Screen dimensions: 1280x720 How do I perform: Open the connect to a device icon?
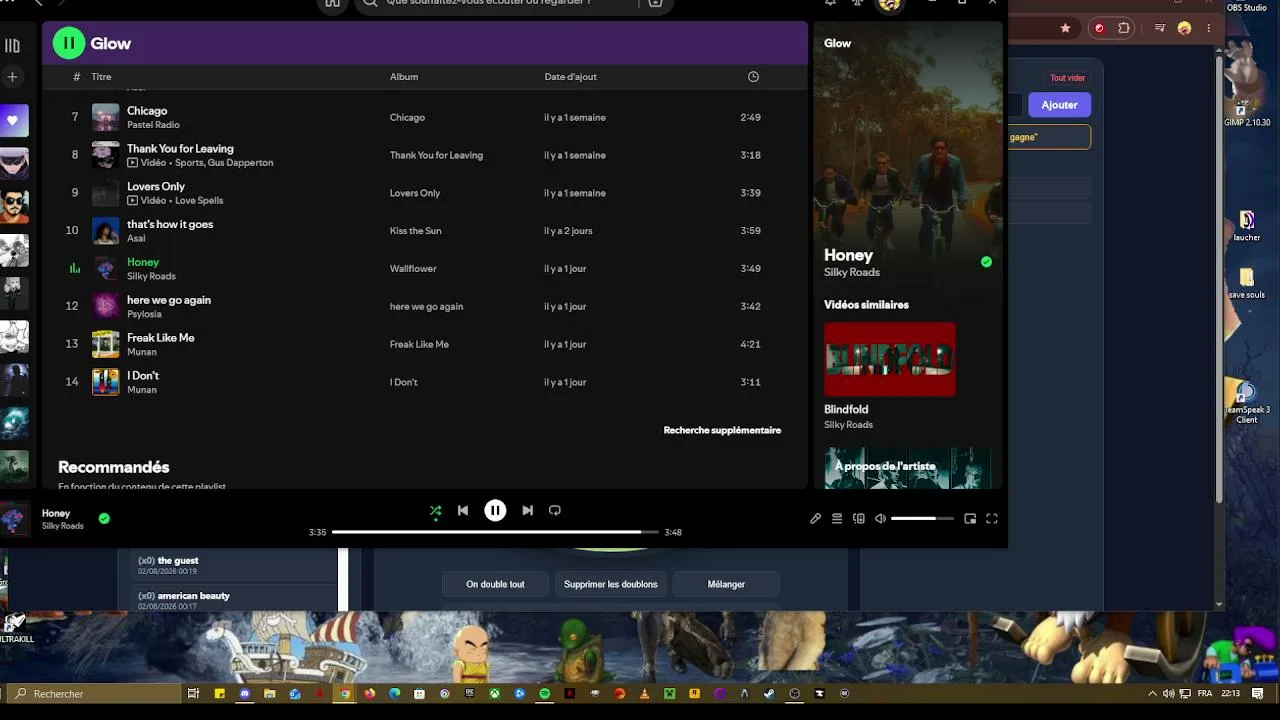click(x=859, y=518)
